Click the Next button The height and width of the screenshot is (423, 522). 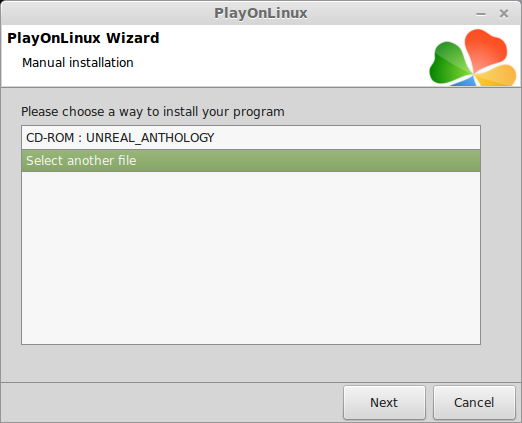[x=384, y=402]
